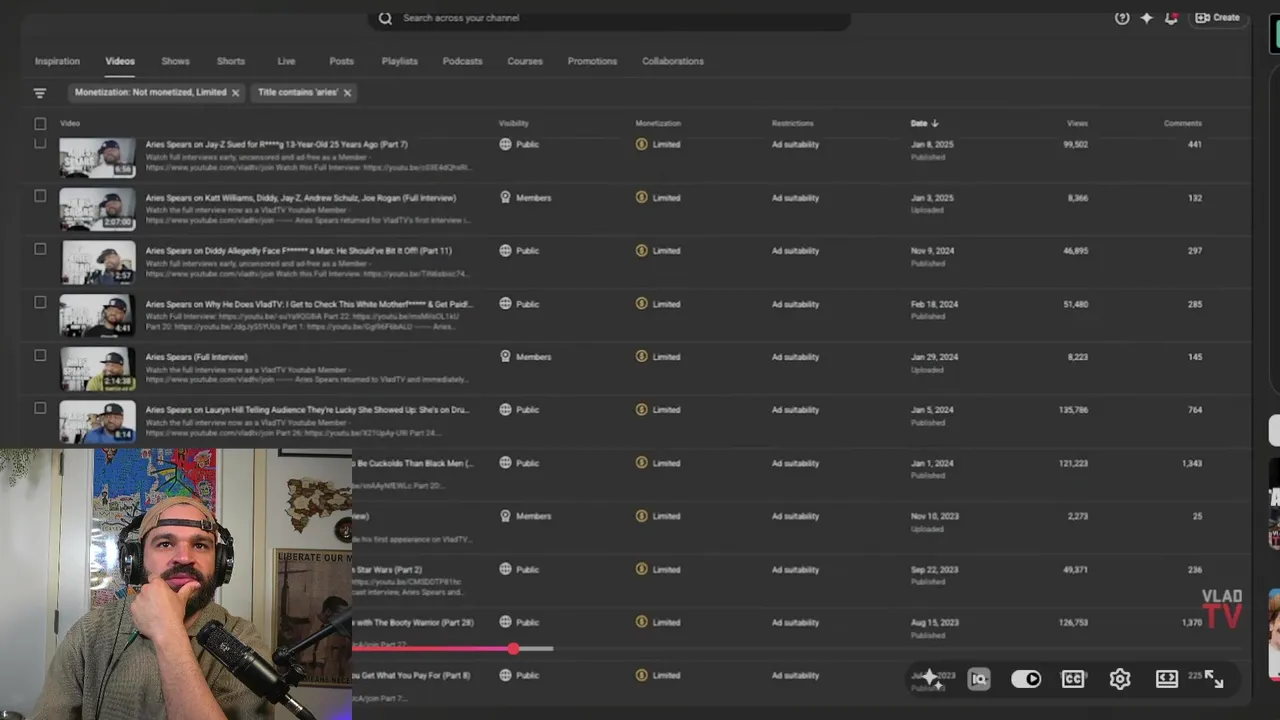
Task: Open the Collaborations tab
Action: pos(673,61)
